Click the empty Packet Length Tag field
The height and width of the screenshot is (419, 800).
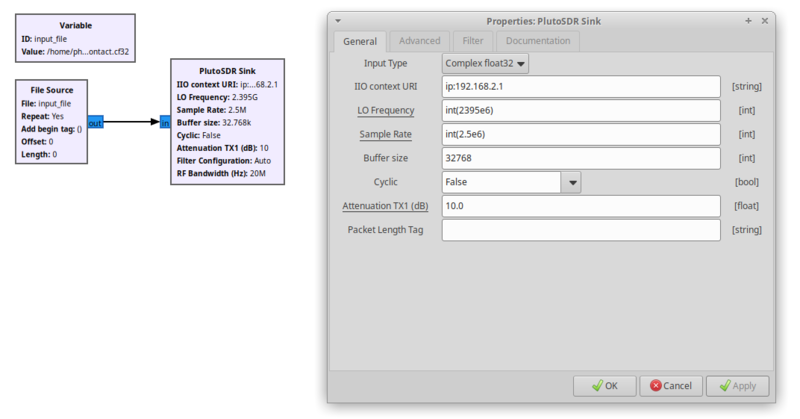click(580, 230)
